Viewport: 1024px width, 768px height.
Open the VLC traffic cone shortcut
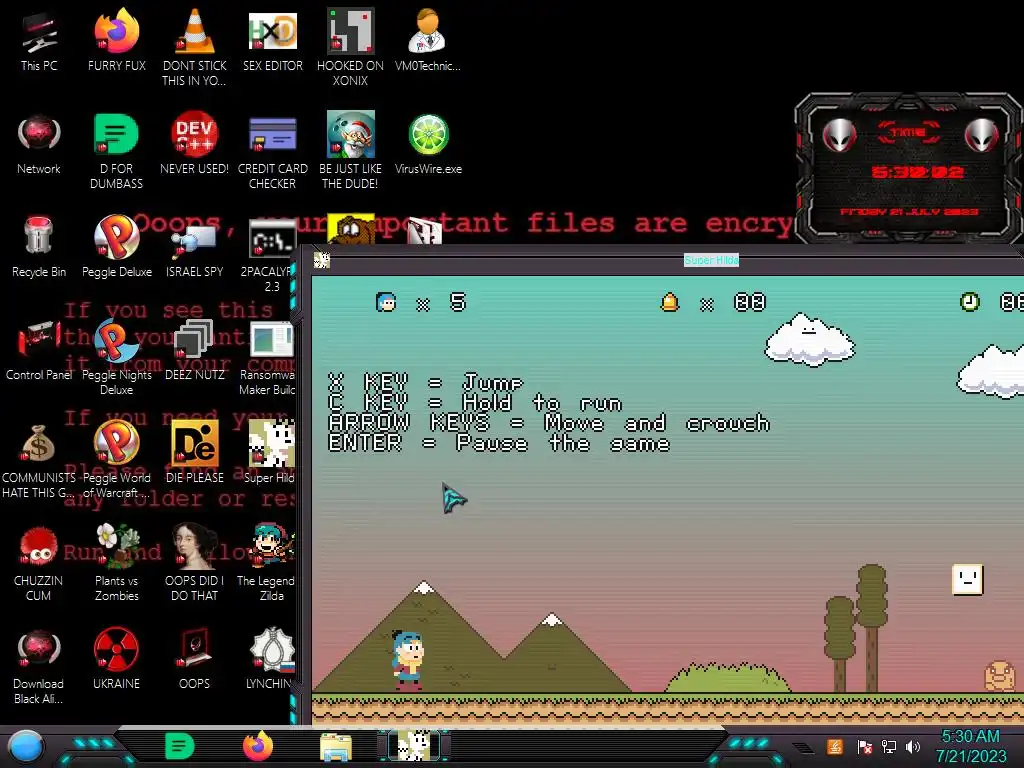click(x=194, y=47)
